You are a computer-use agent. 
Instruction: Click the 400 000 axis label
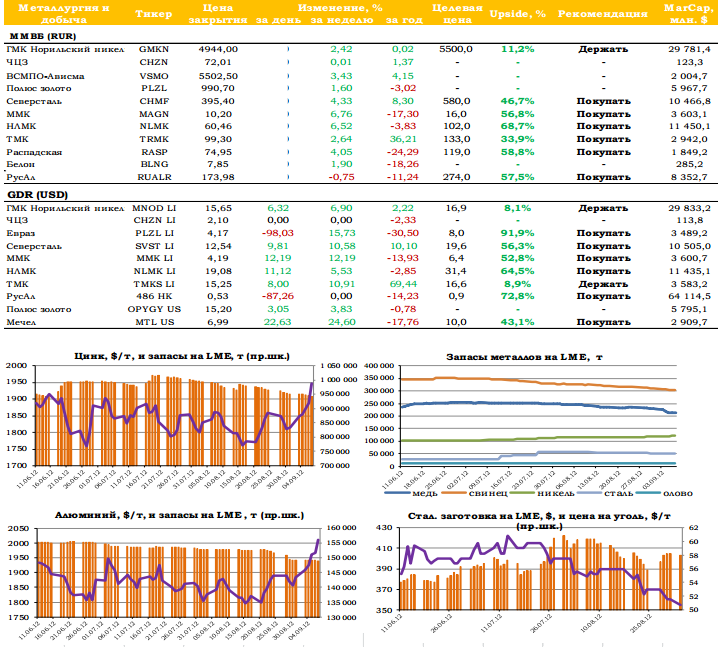point(379,365)
